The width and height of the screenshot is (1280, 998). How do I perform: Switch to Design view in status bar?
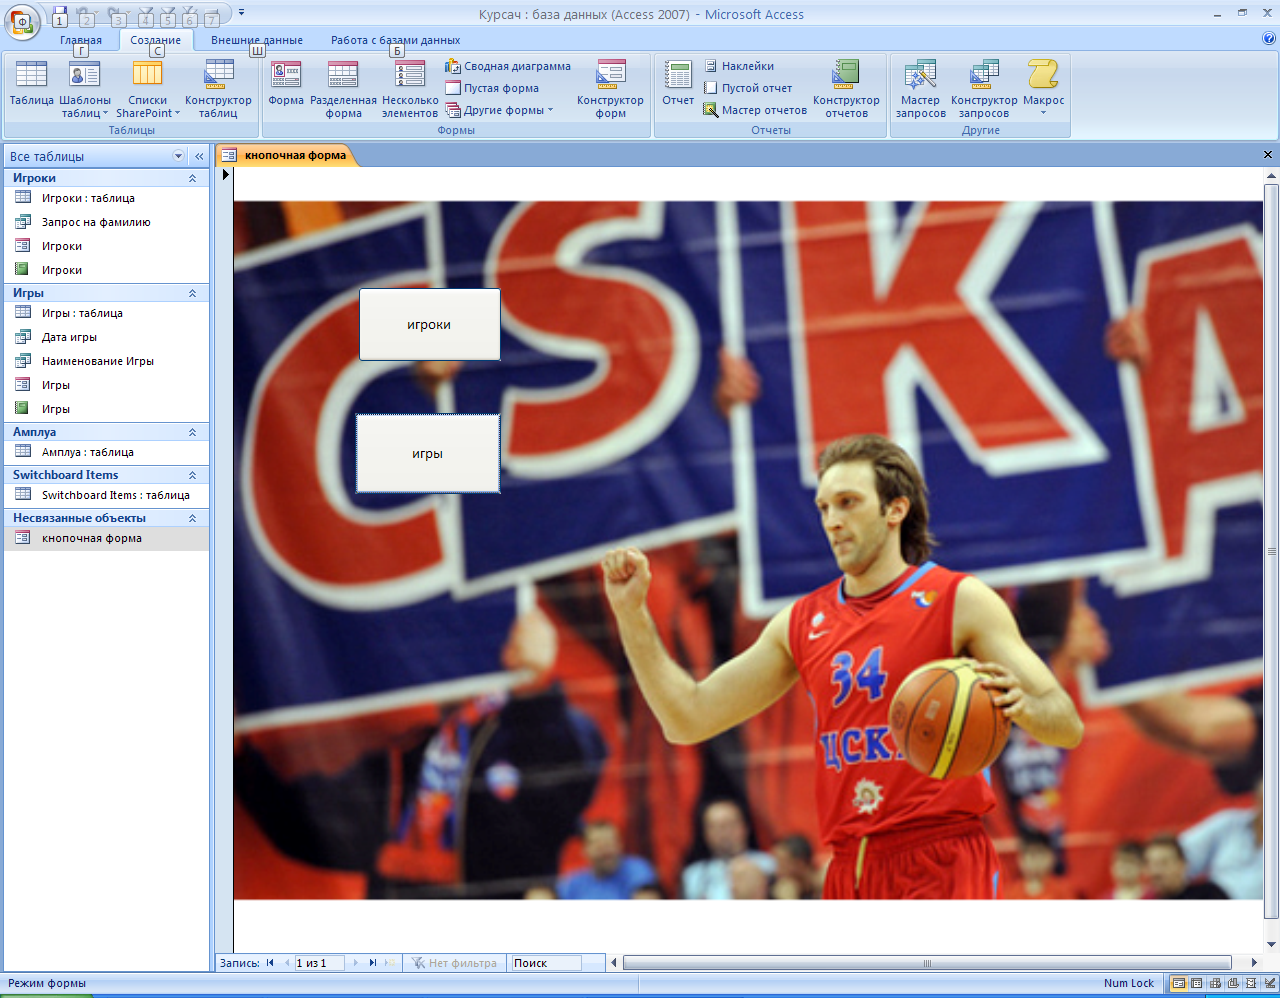1268,983
